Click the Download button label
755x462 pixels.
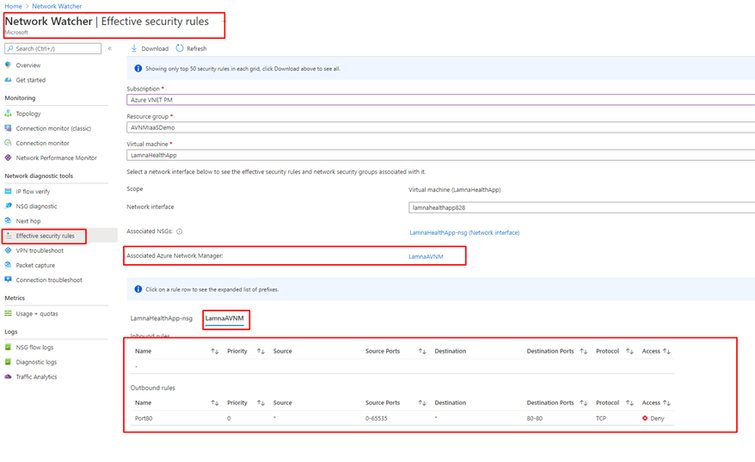tap(155, 49)
